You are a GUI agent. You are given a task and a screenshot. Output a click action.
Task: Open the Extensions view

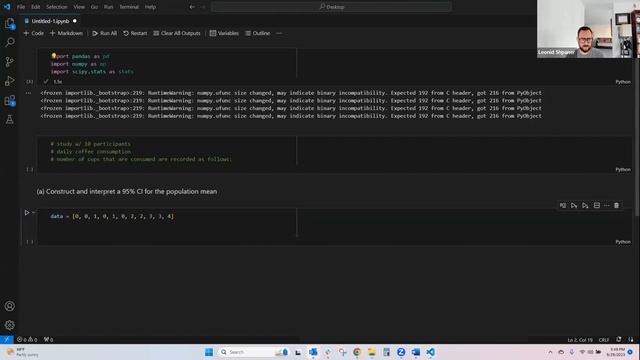(9, 100)
